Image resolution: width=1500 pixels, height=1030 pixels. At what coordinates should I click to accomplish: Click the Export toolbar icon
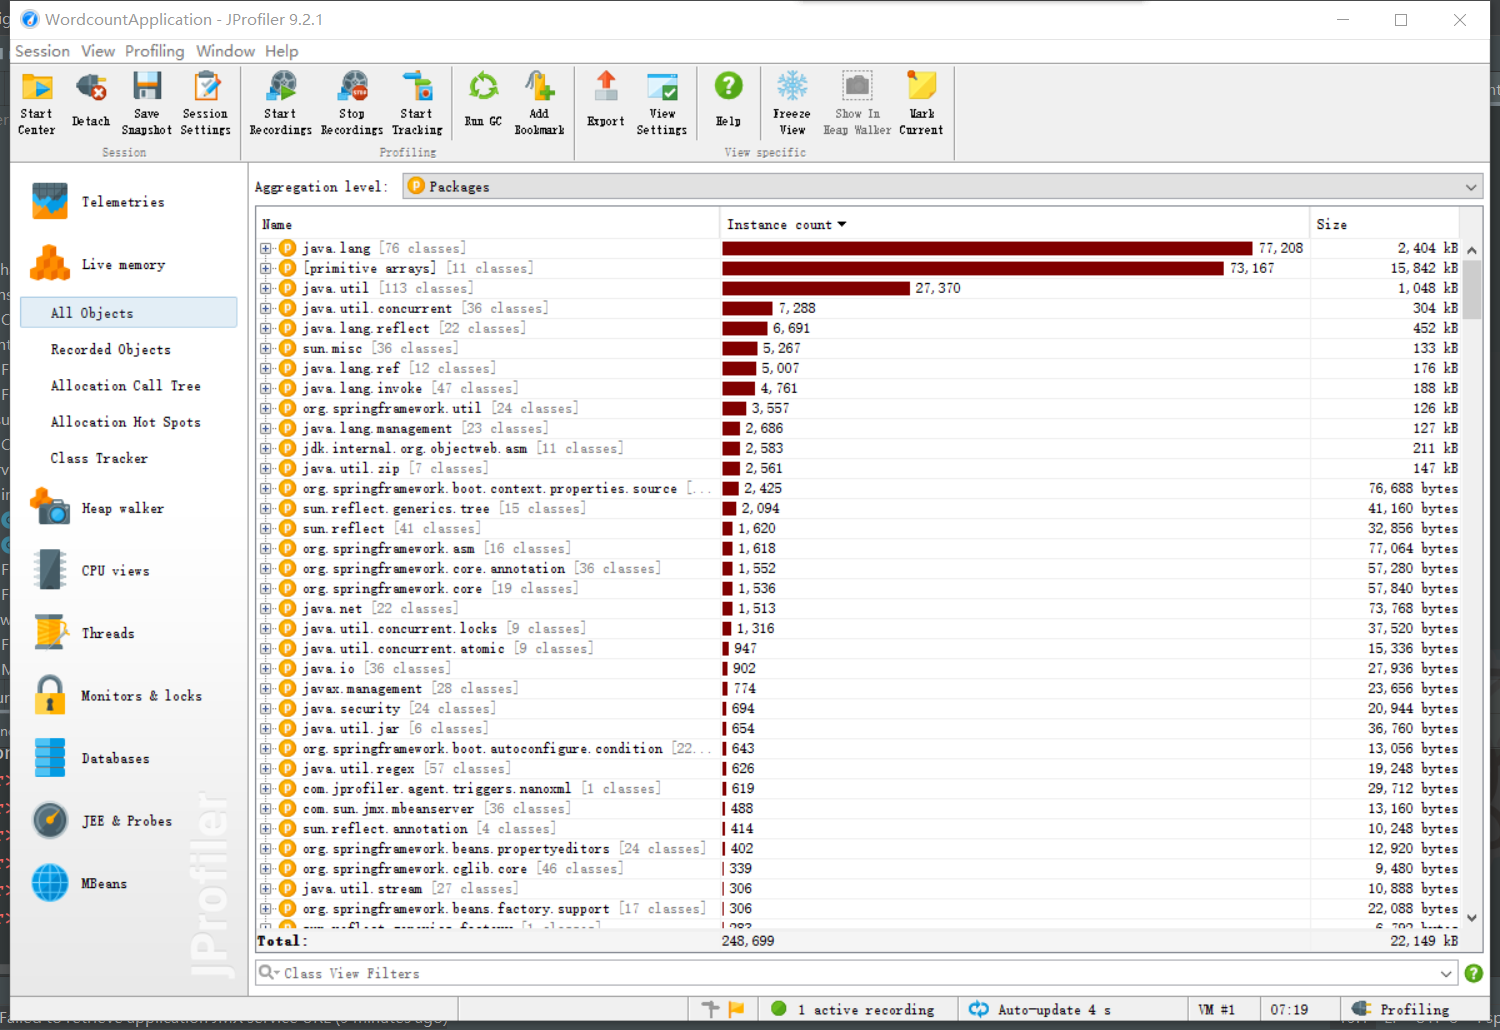[606, 103]
